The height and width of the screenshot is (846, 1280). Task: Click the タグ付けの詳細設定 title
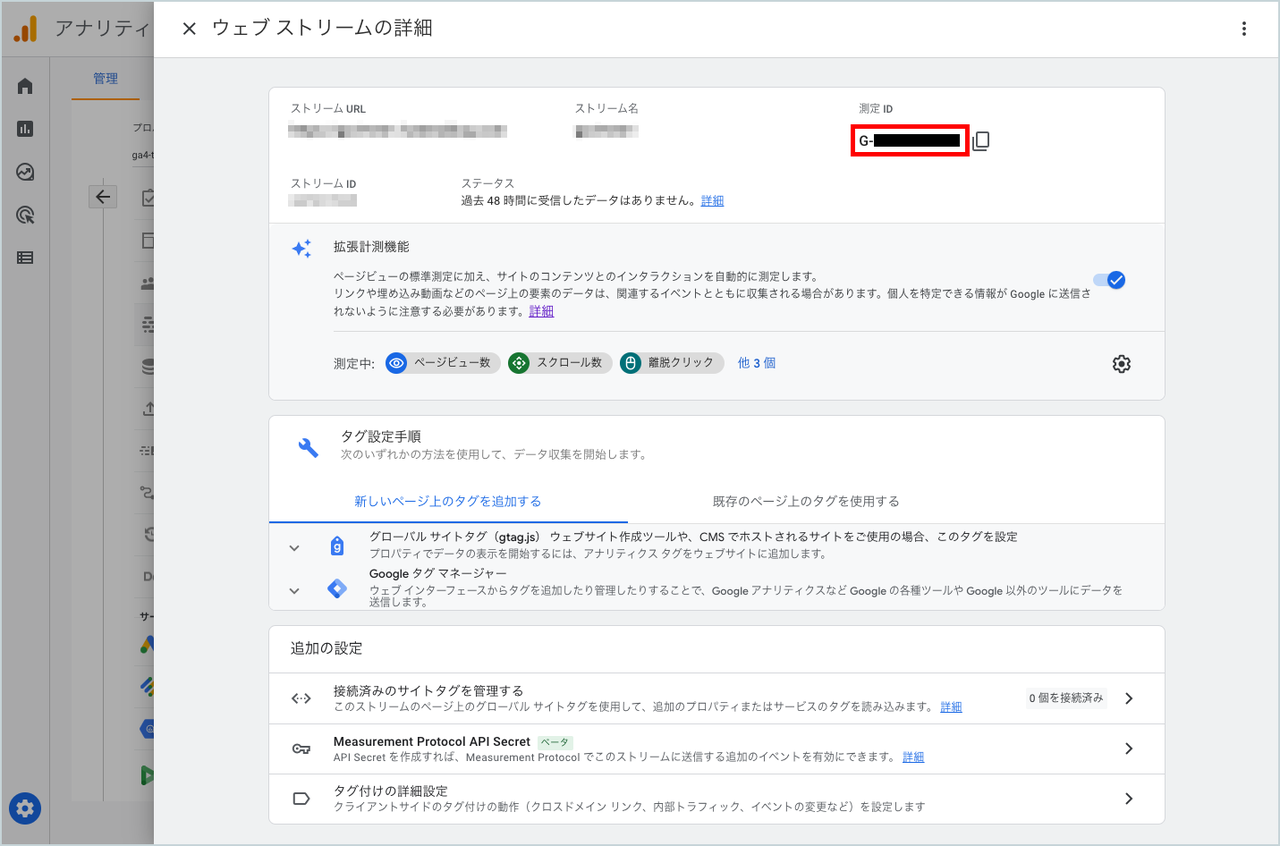coord(390,791)
